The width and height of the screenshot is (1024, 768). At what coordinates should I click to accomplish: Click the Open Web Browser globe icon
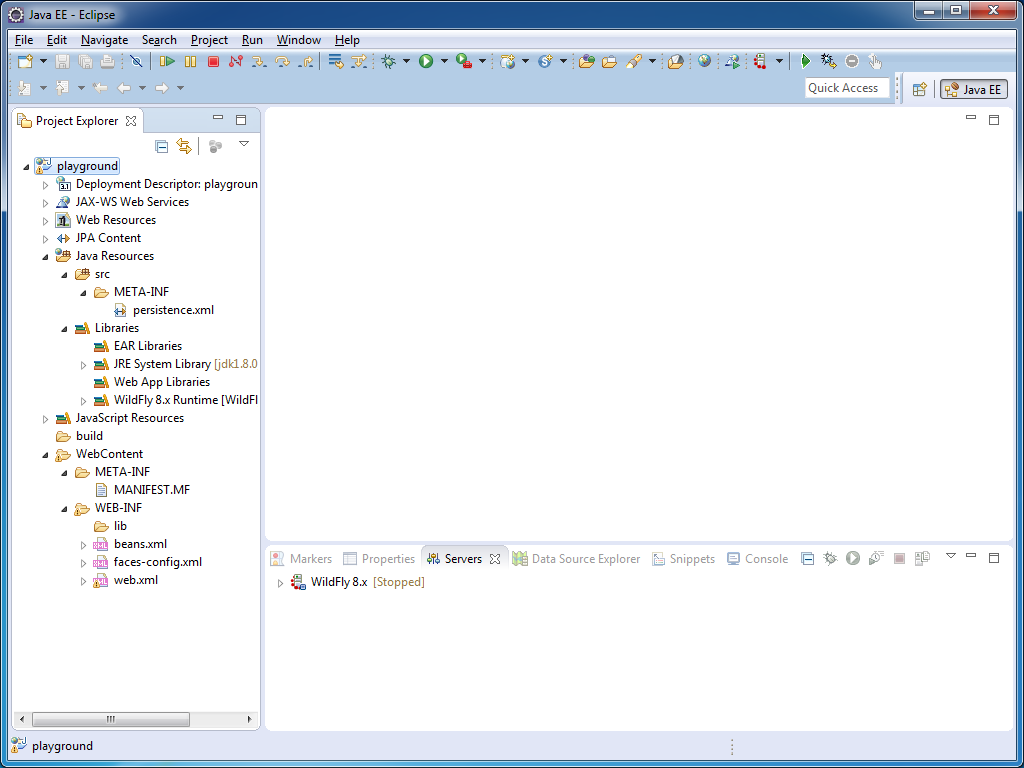704,61
